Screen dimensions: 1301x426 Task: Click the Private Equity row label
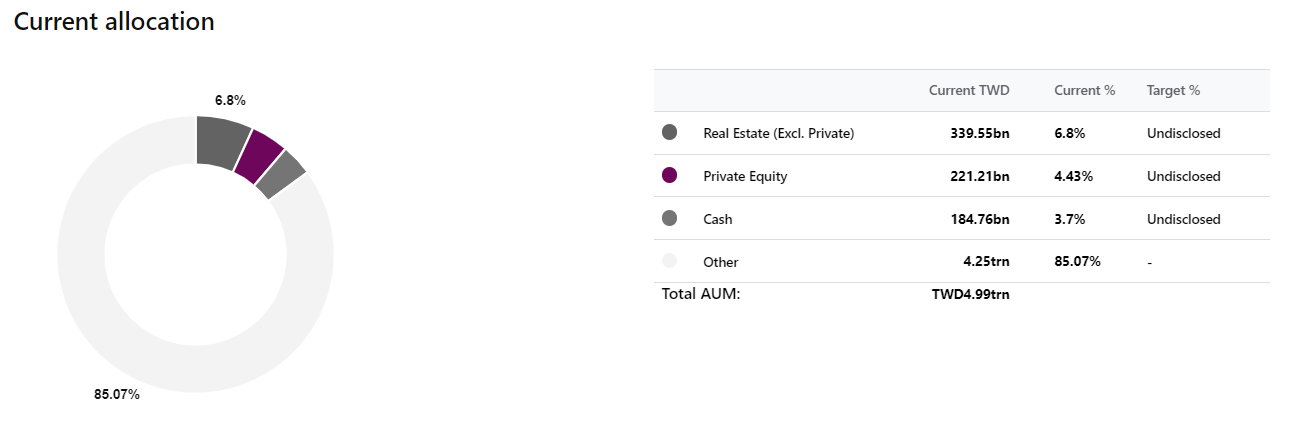[x=745, y=176]
